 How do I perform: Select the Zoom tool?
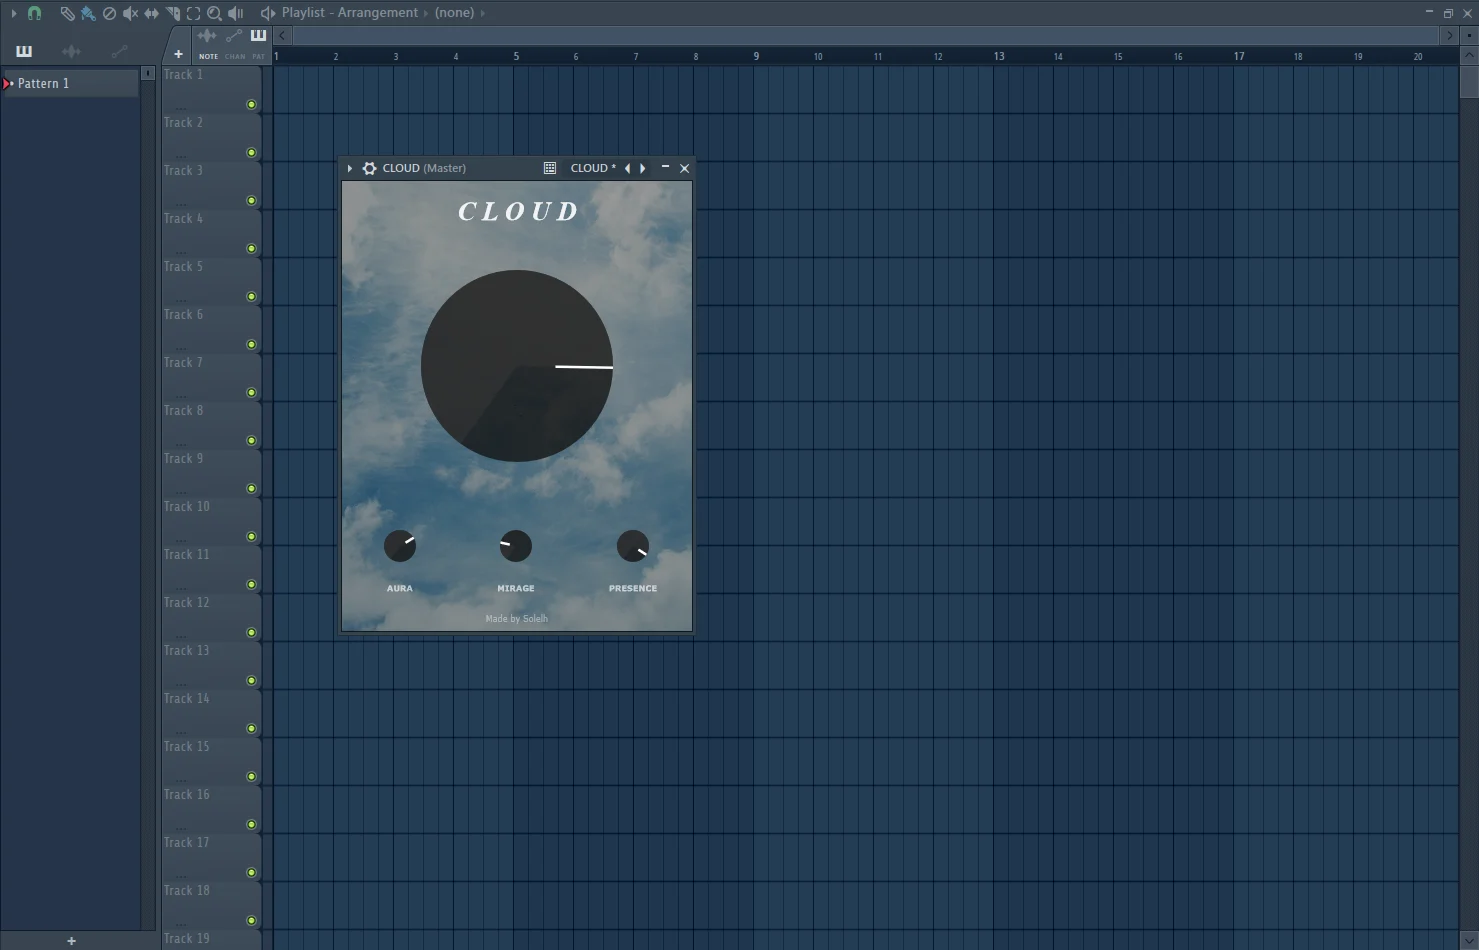(x=214, y=13)
